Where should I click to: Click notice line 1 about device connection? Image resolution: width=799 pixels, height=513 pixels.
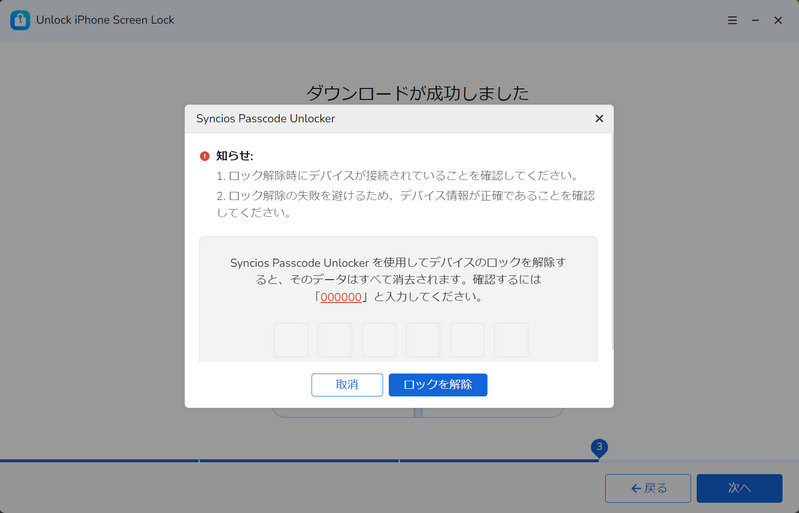click(398, 176)
